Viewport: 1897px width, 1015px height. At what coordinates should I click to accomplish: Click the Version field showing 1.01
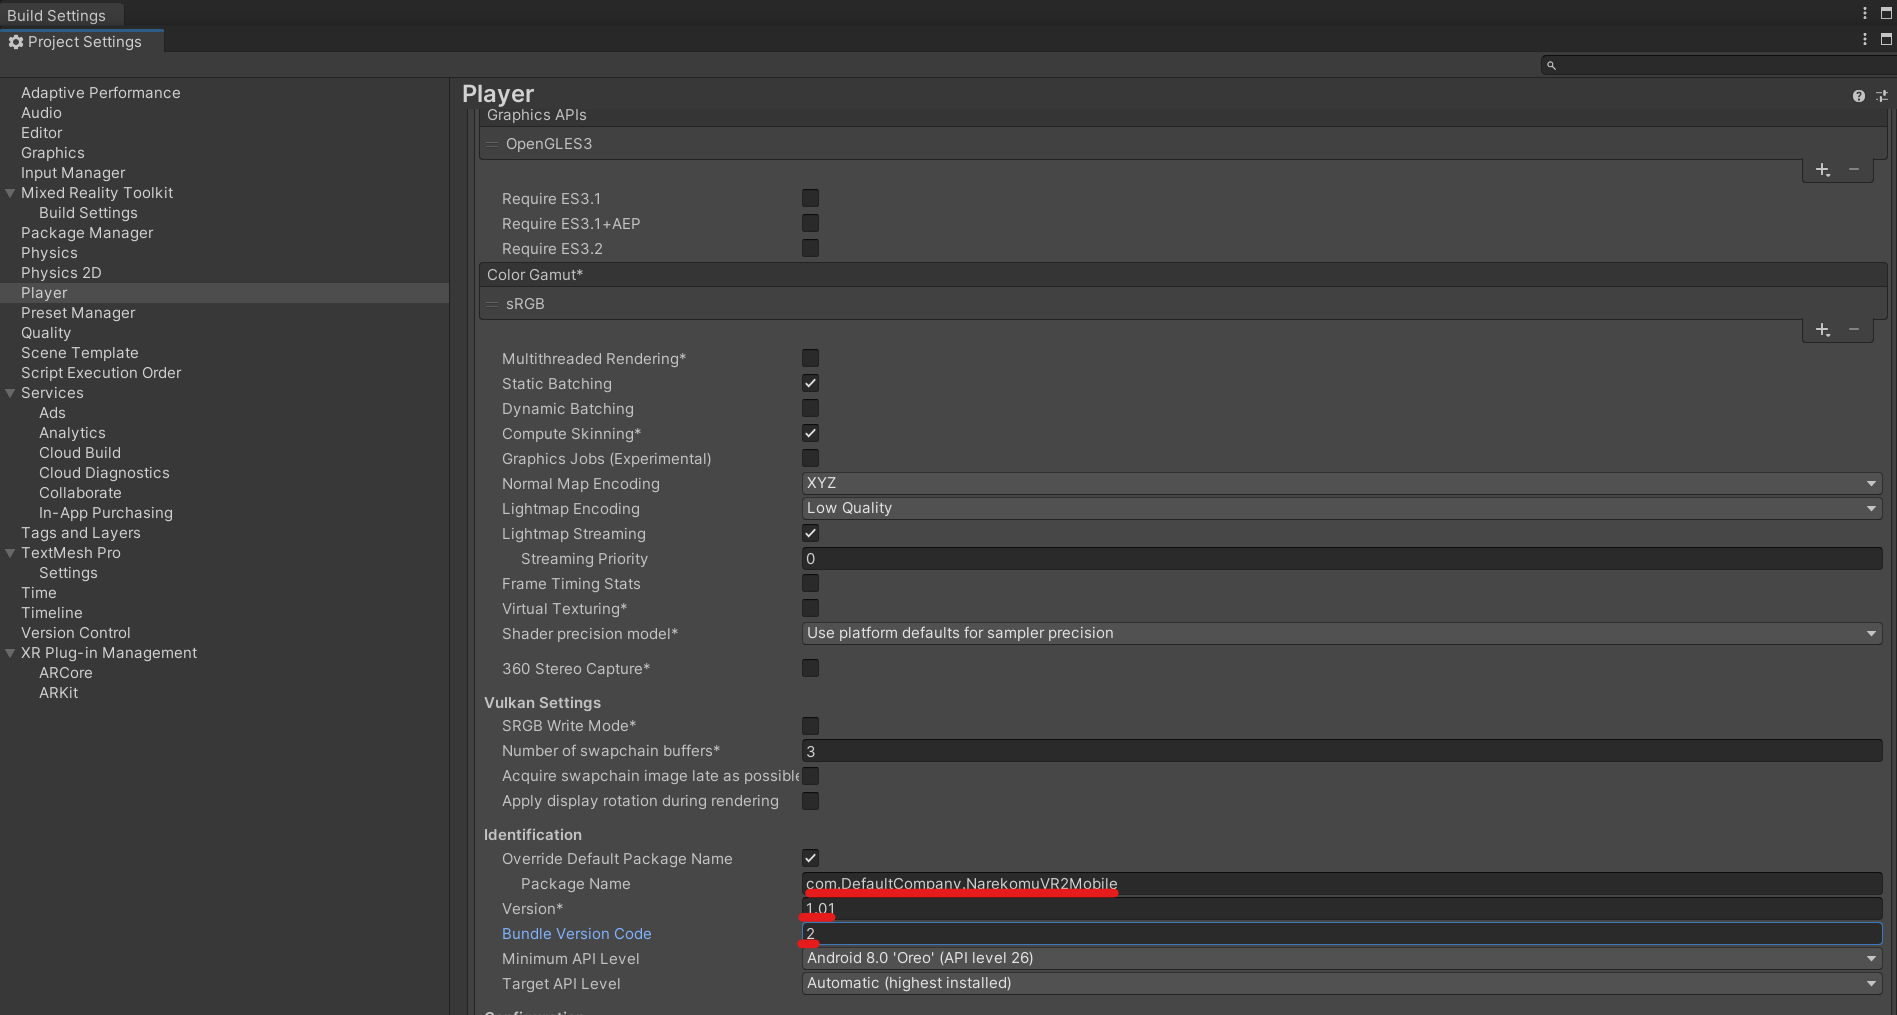point(1342,908)
